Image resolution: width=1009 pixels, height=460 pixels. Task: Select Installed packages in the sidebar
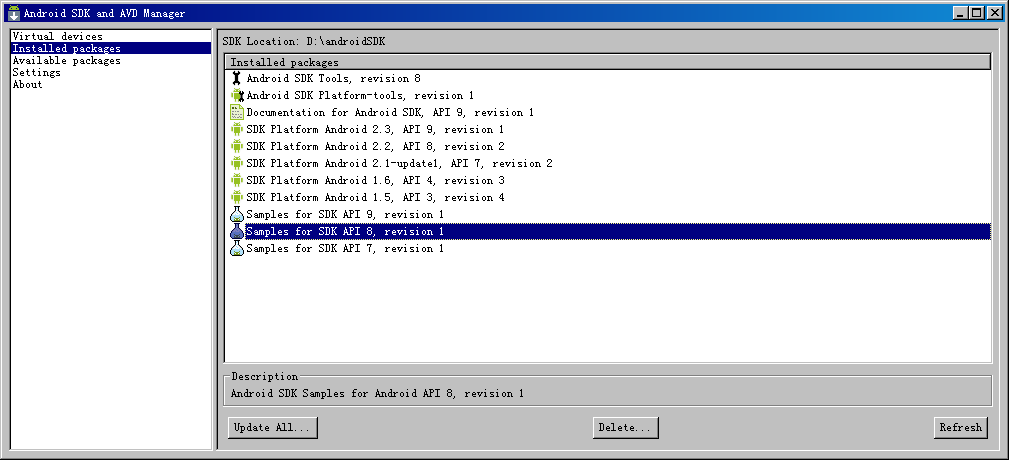[x=111, y=48]
